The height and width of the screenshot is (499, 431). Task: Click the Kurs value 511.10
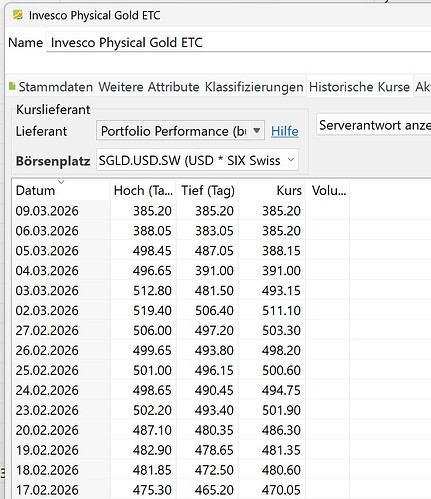(281, 311)
